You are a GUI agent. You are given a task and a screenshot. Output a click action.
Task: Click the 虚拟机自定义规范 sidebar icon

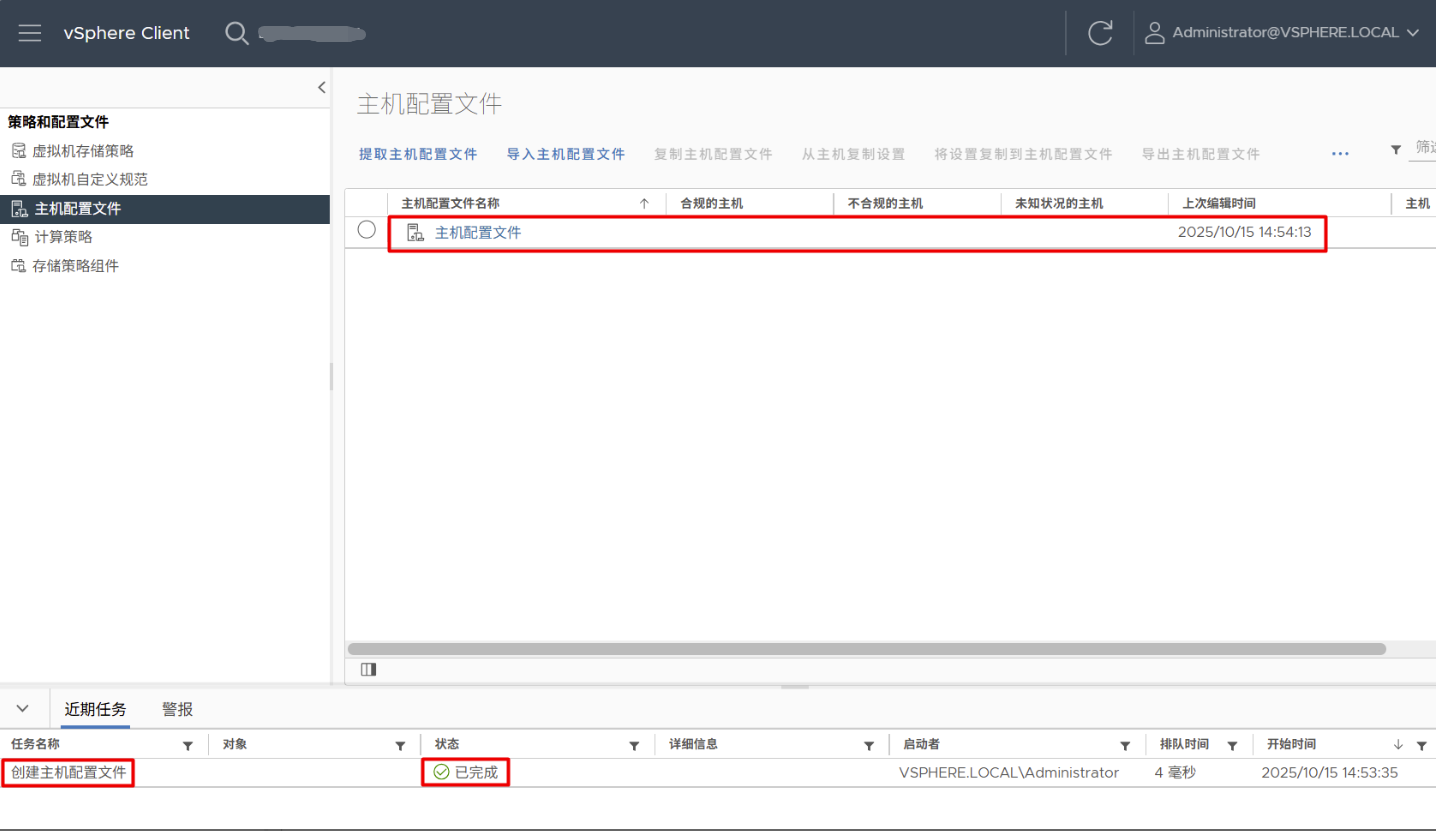point(18,179)
